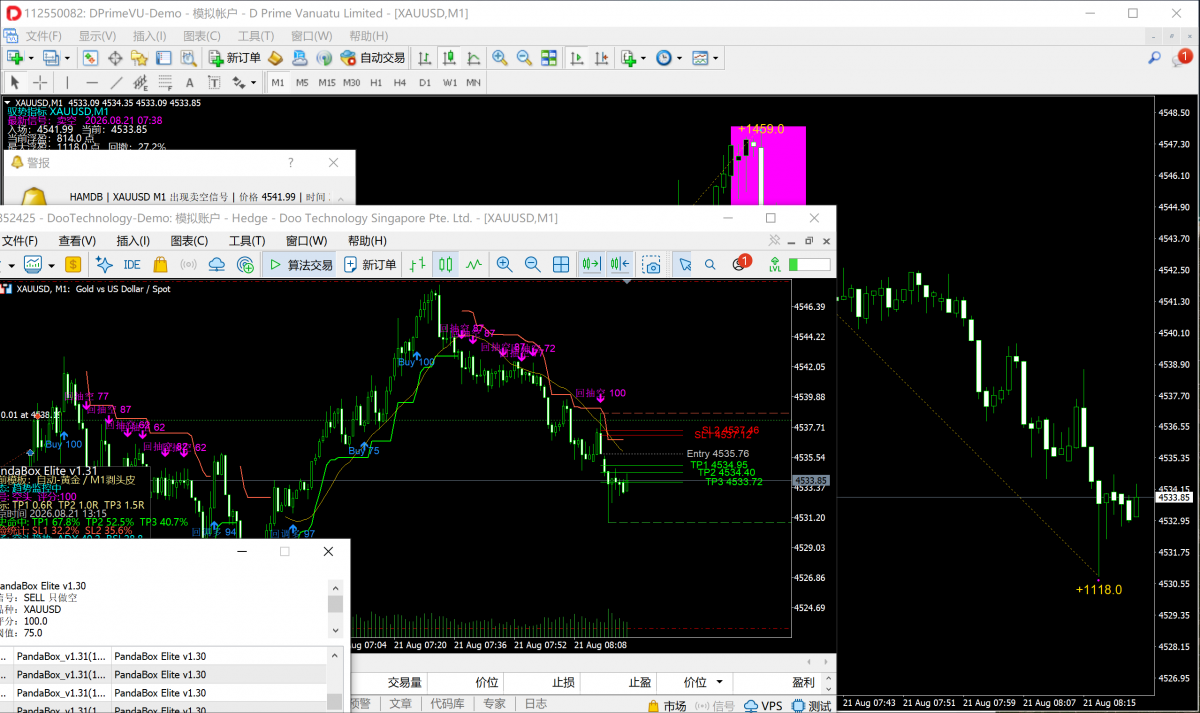Viewport: 1200px width, 713px height.
Task: Open MetaEditor book icon in D Prime toolbar
Action: (x=275, y=58)
